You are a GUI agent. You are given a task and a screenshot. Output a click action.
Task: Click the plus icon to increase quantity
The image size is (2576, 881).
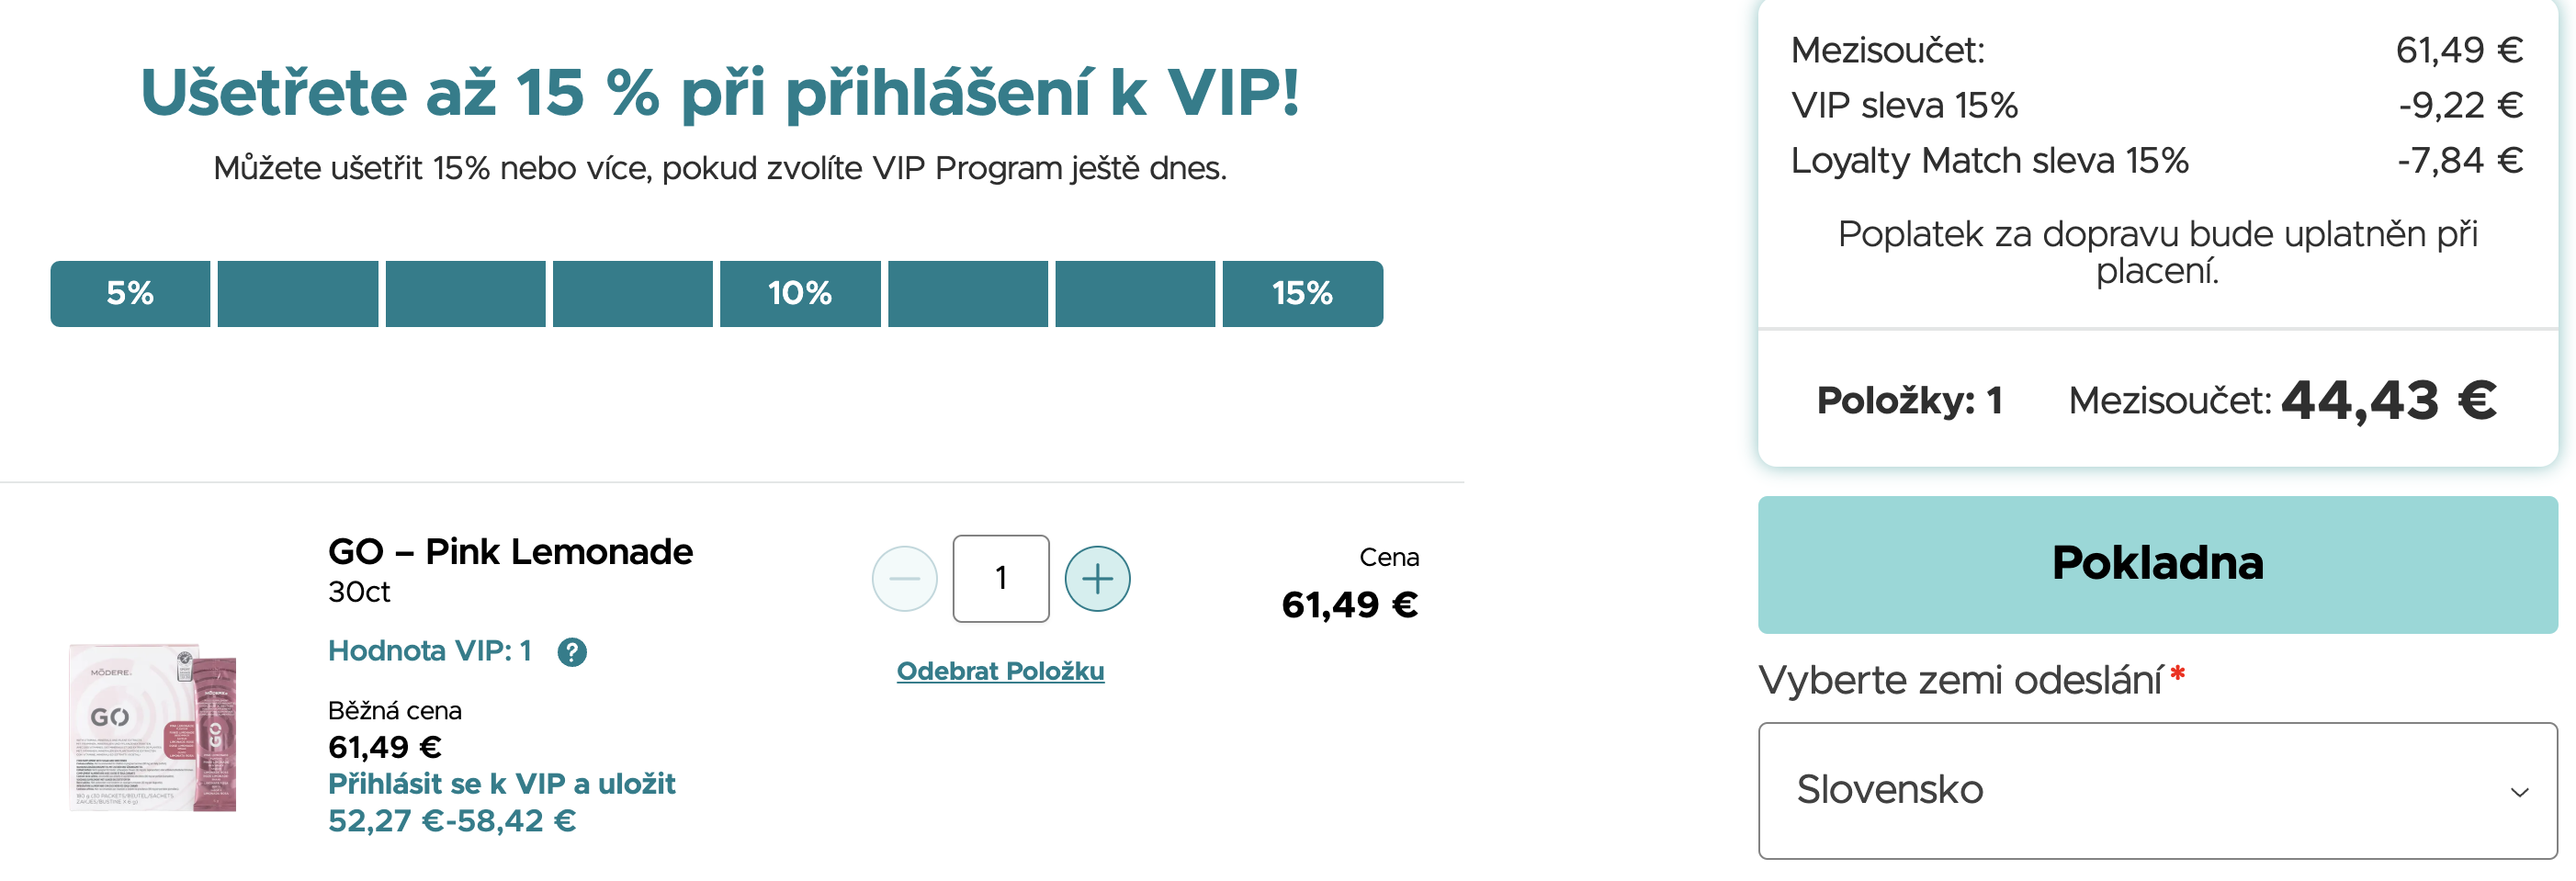[x=1097, y=578]
